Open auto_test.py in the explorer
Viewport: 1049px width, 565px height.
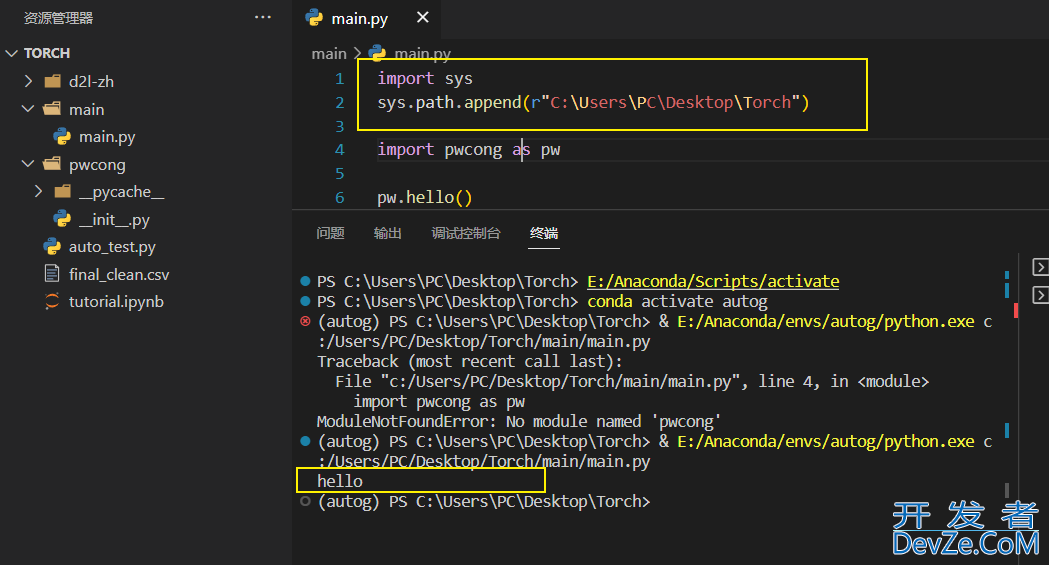pyautogui.click(x=112, y=247)
